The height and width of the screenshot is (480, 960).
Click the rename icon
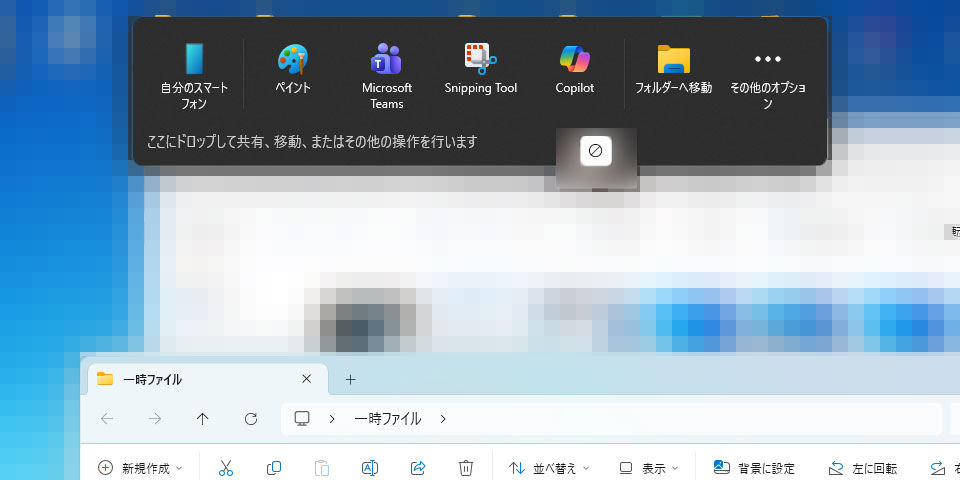pos(369,467)
